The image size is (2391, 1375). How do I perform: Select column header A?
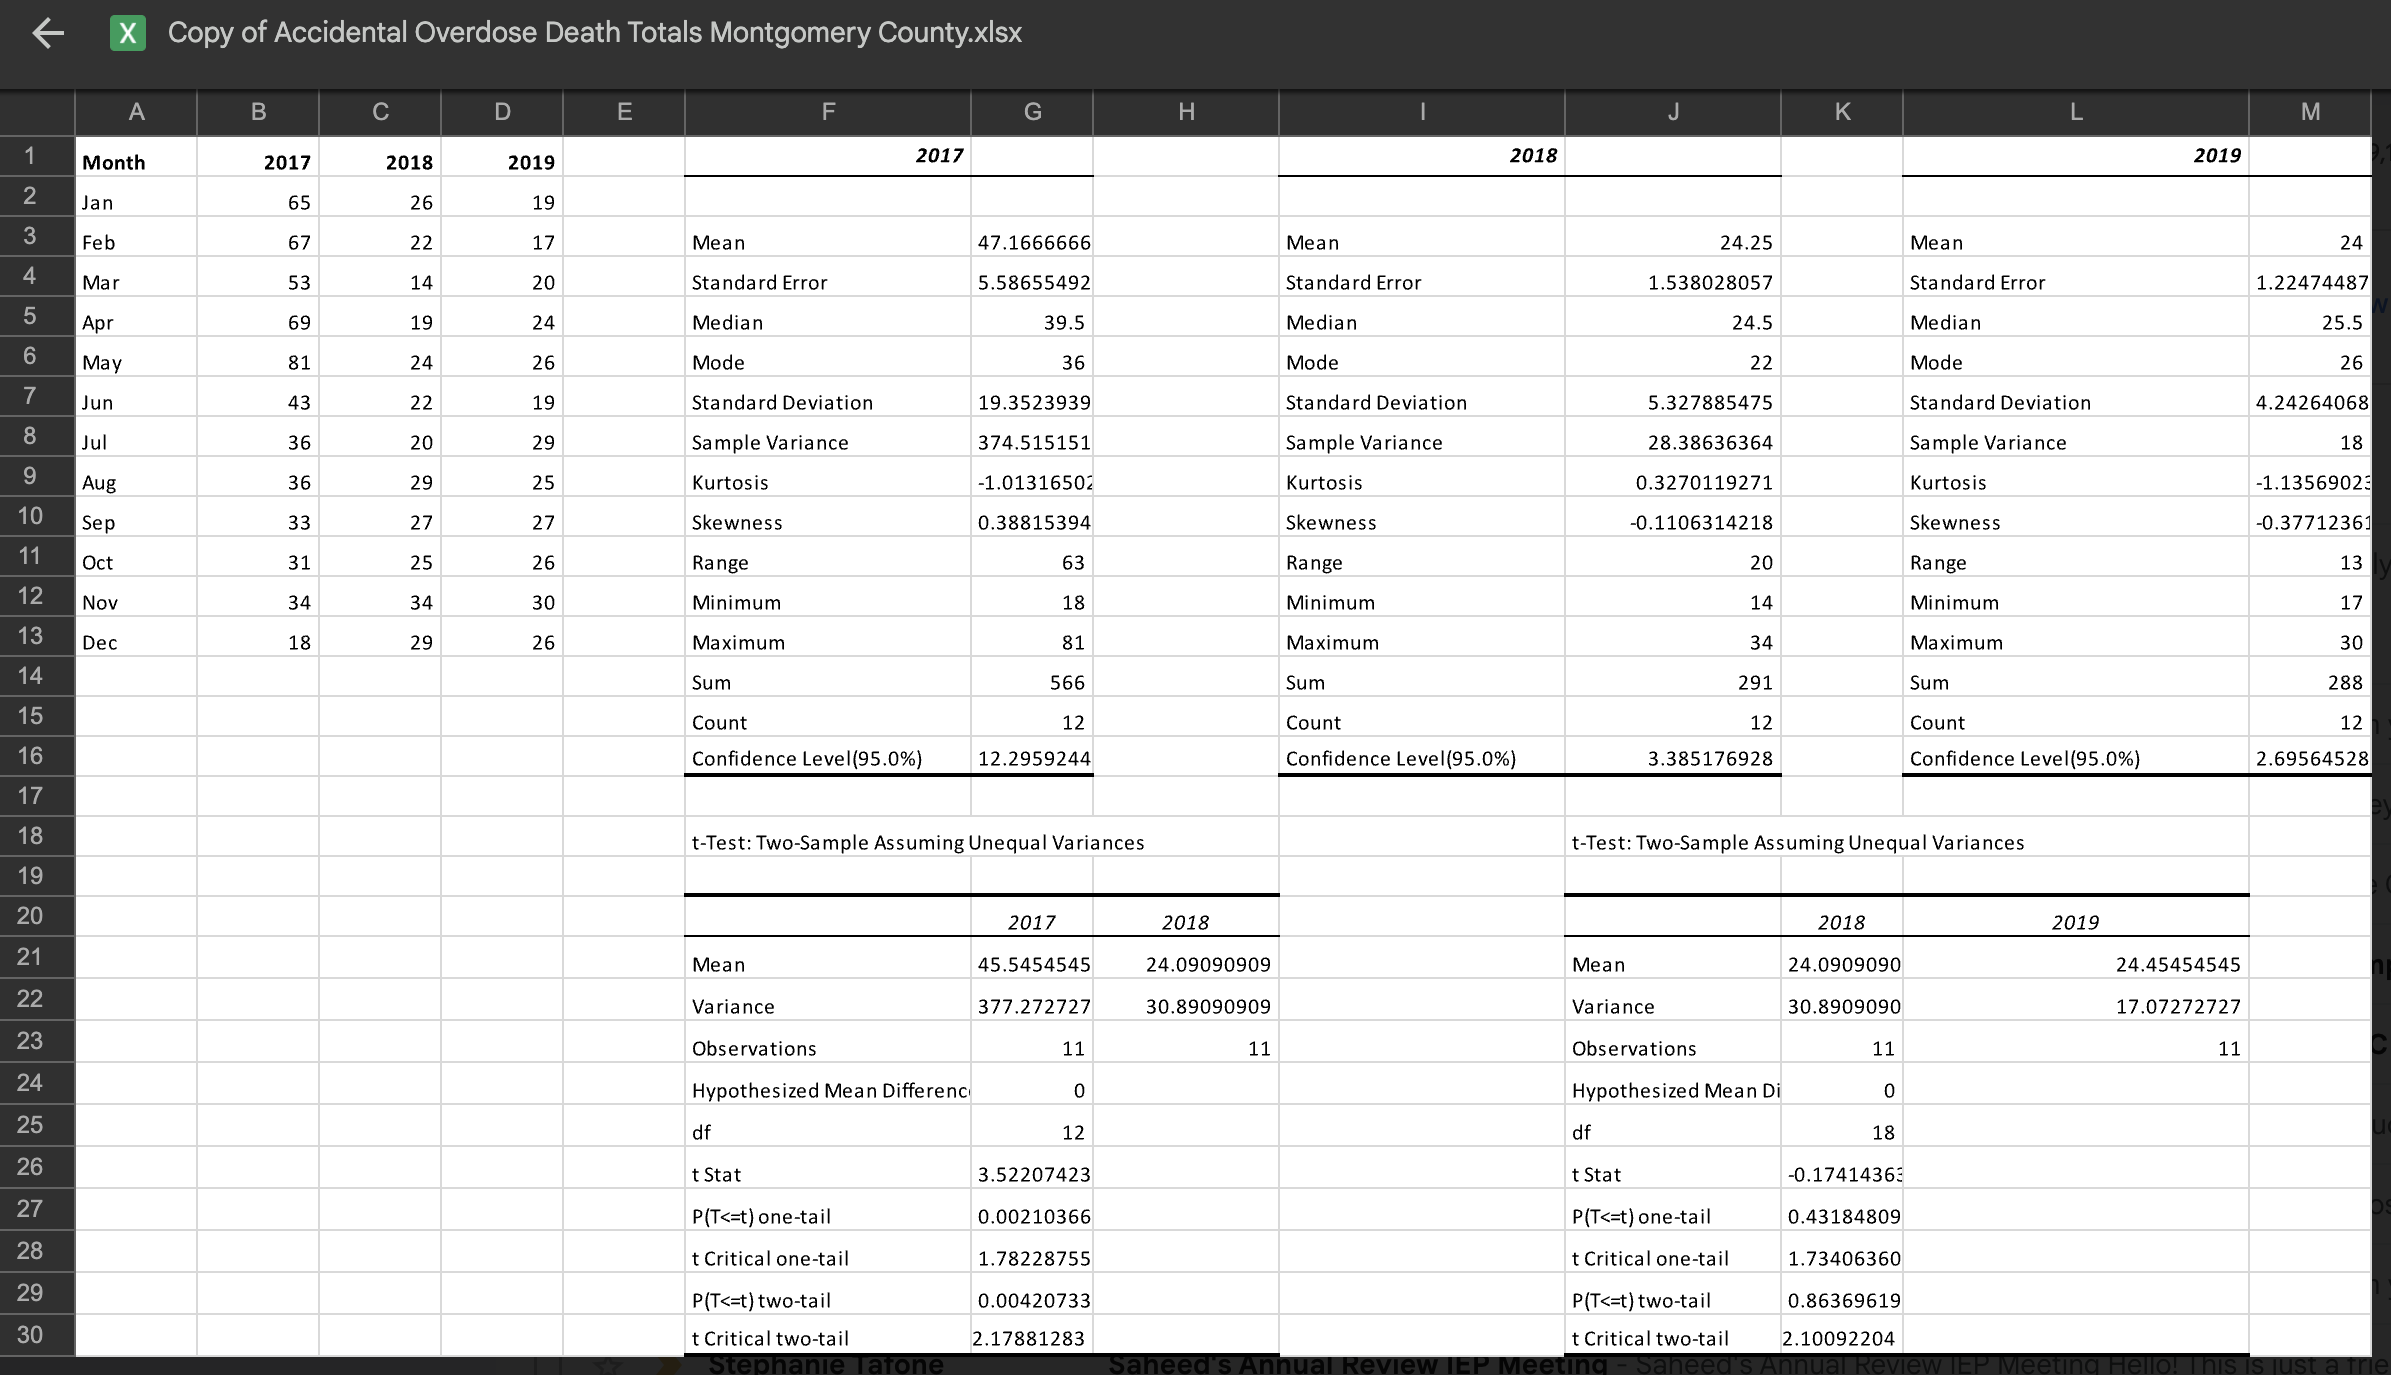(136, 112)
